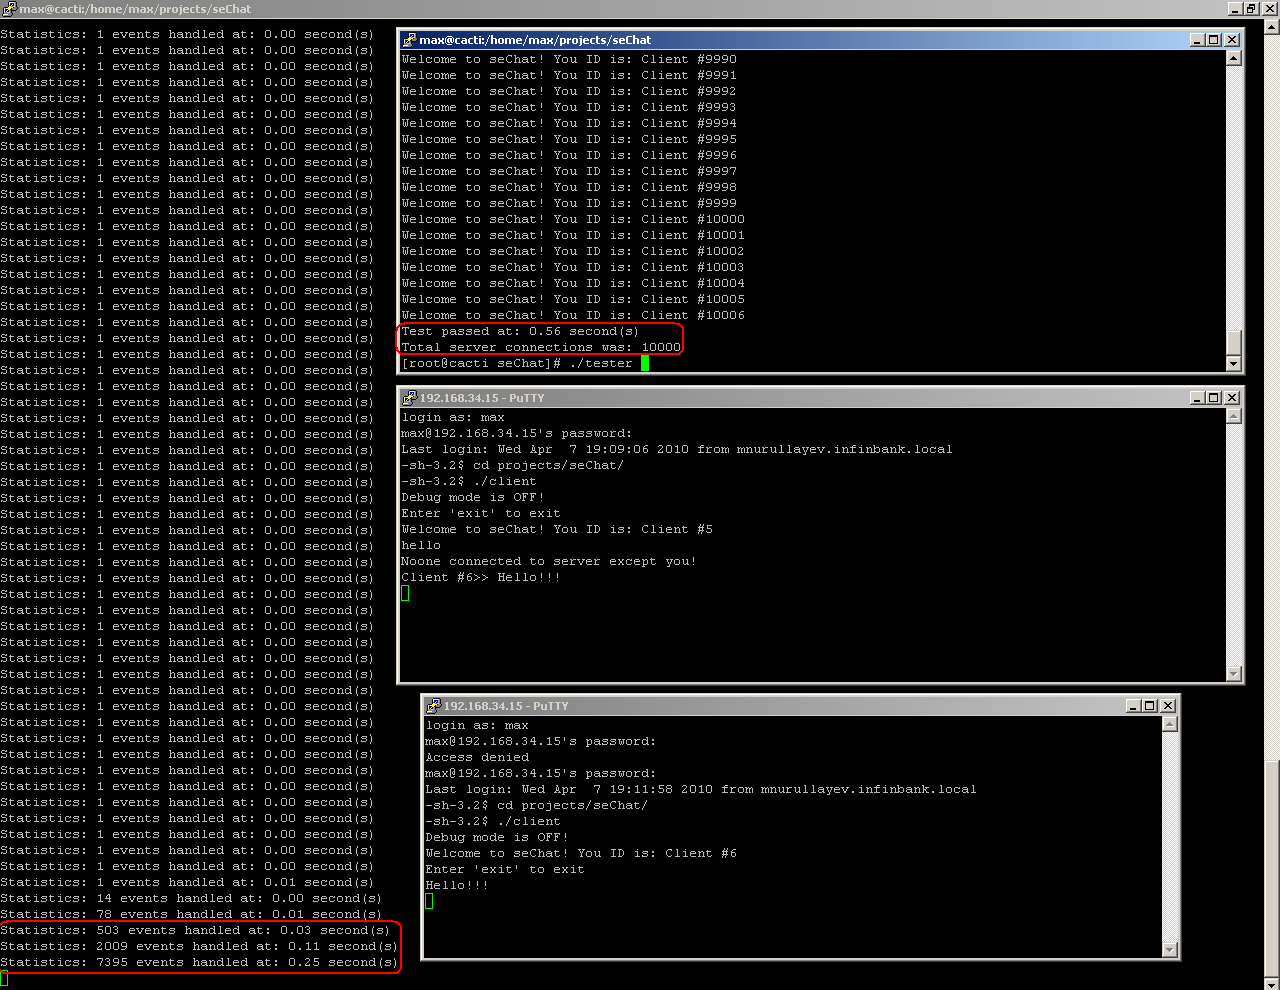Click 'Enter 'exit' to exit' in the Client #6 window
This screenshot has width=1280, height=990.
click(505, 869)
